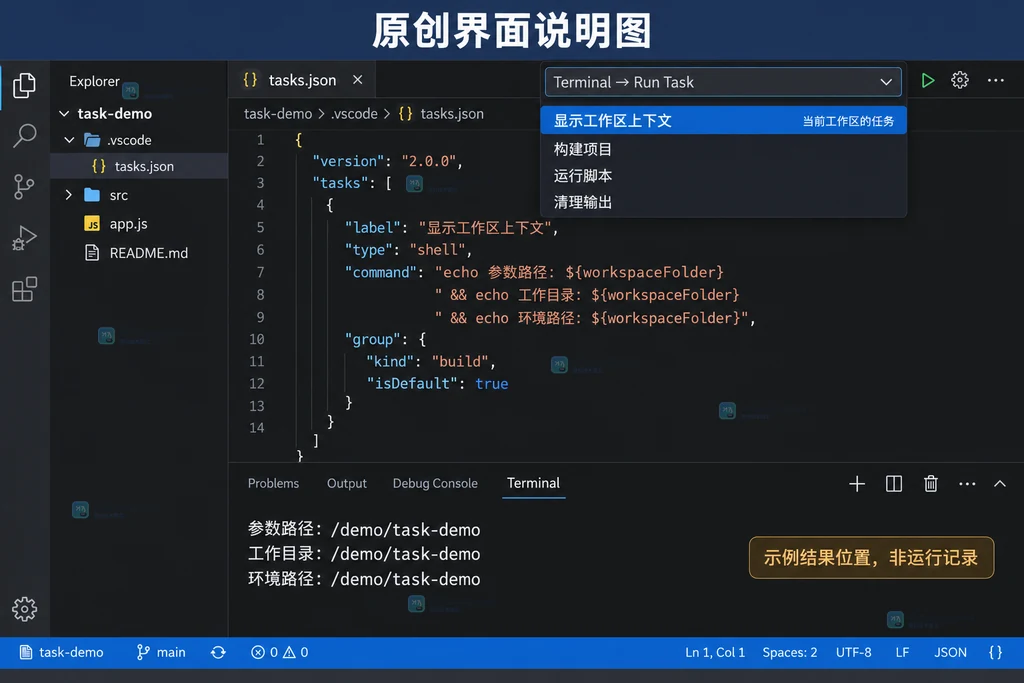The height and width of the screenshot is (683, 1024).
Task: Switch to the Debug Console tab
Action: pyautogui.click(x=435, y=484)
